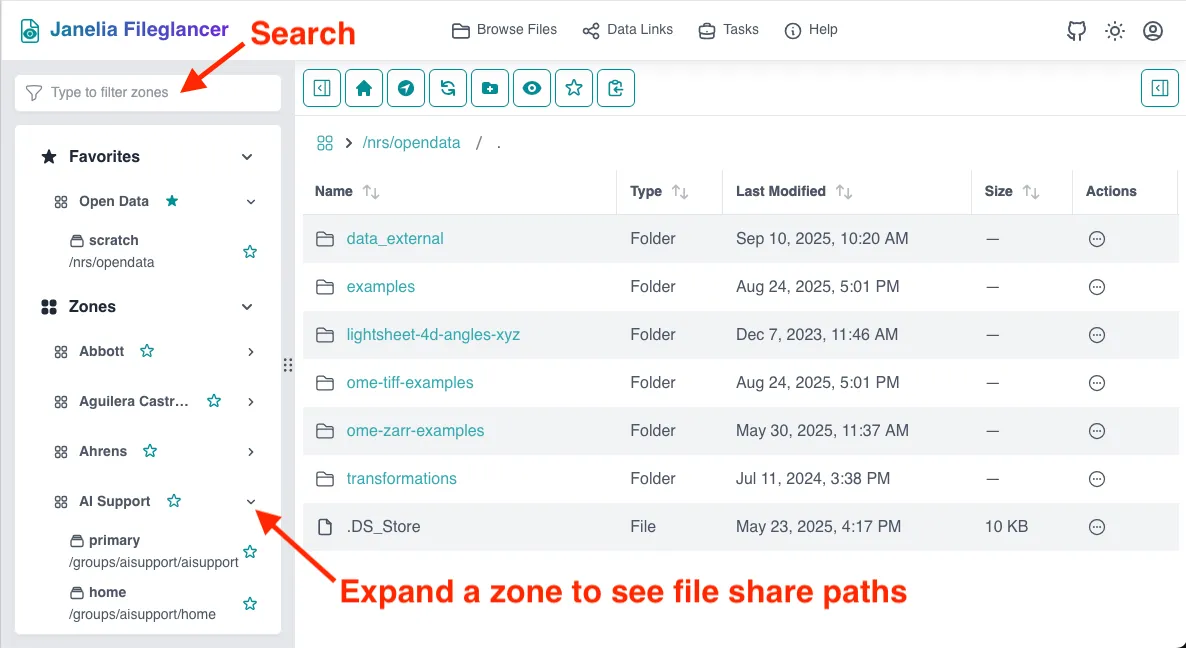Image resolution: width=1186 pixels, height=648 pixels.
Task: Toggle the left sidebar panel
Action: pyautogui.click(x=322, y=88)
